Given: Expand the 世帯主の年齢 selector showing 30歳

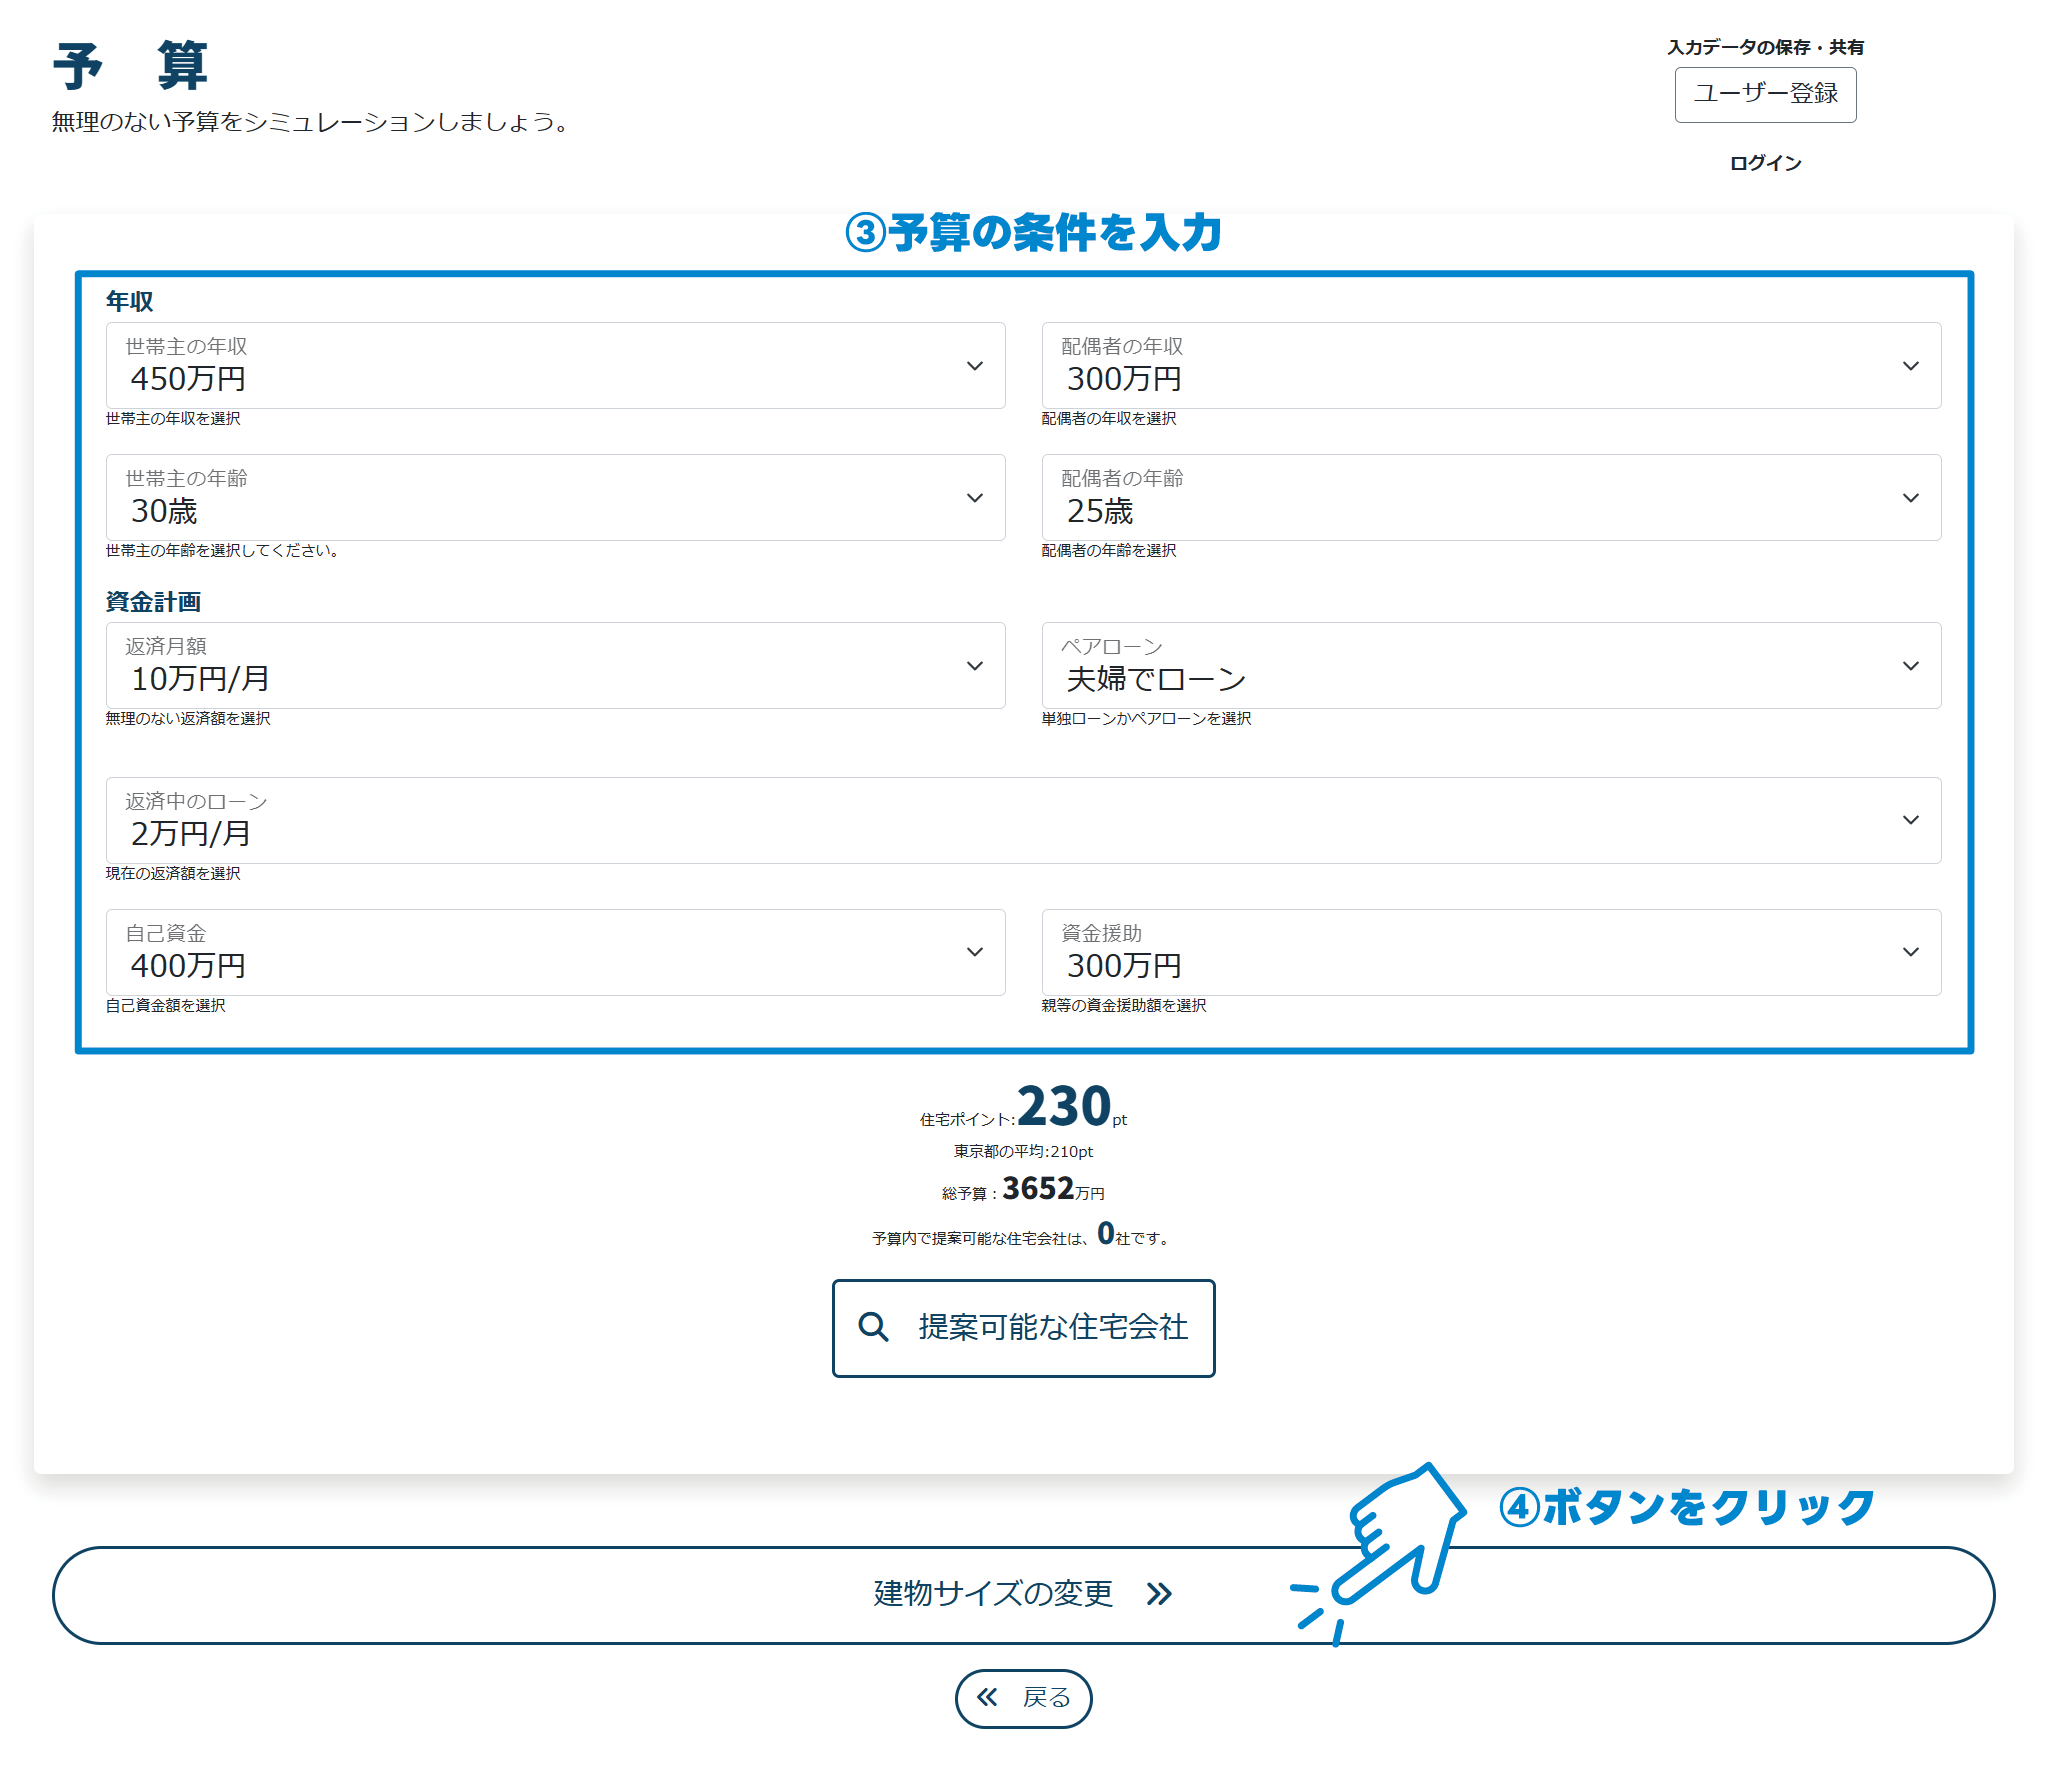Looking at the screenshot, I should (555, 498).
